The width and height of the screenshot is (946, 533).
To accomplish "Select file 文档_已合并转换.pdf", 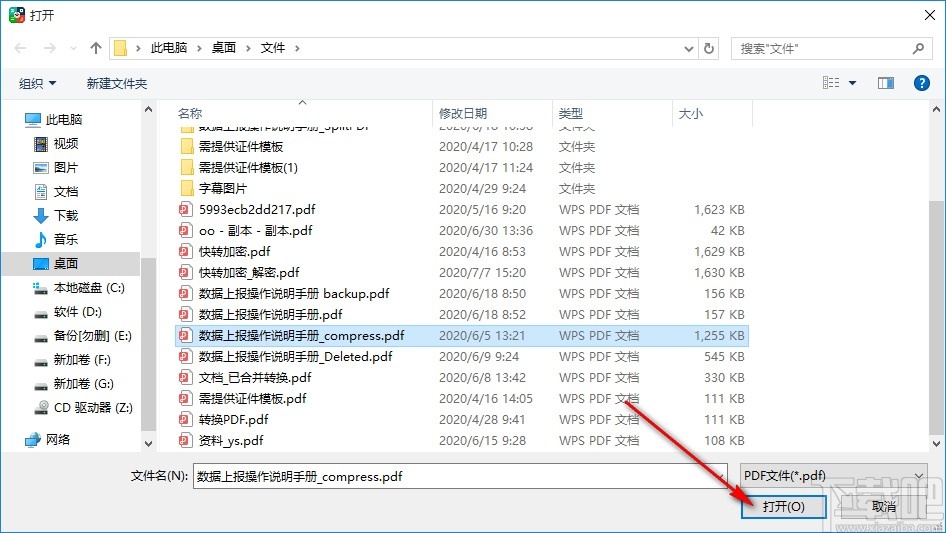I will [x=255, y=378].
